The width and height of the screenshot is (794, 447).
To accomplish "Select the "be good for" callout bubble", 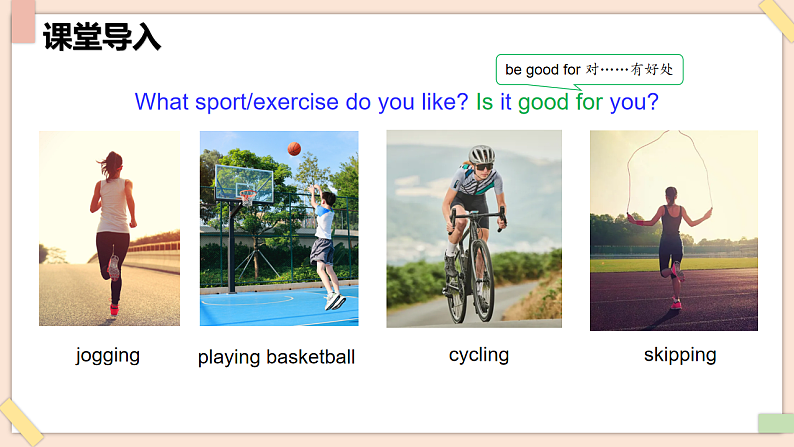I will coord(590,69).
